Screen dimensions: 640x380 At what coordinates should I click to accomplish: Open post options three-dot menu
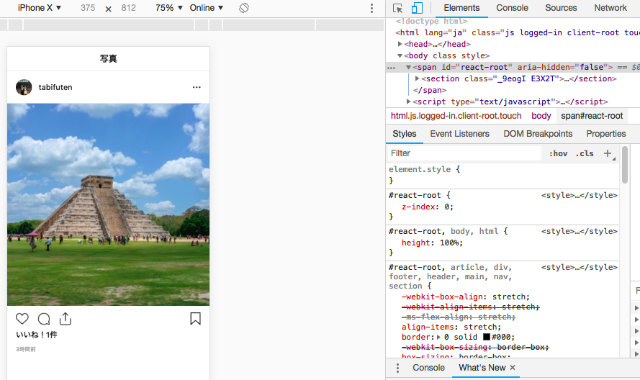tap(197, 87)
